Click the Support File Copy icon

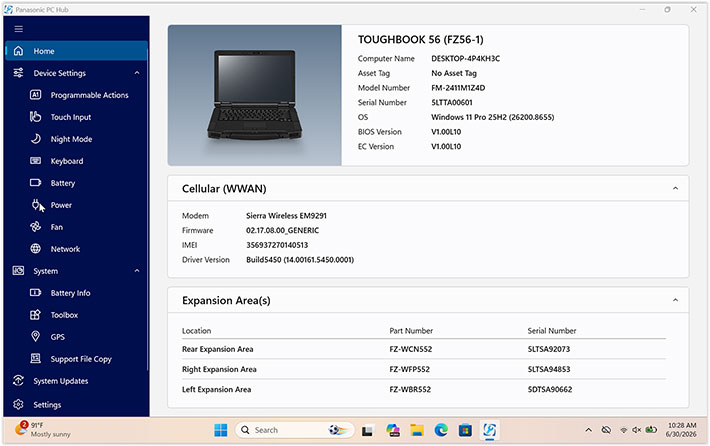click(x=35, y=358)
